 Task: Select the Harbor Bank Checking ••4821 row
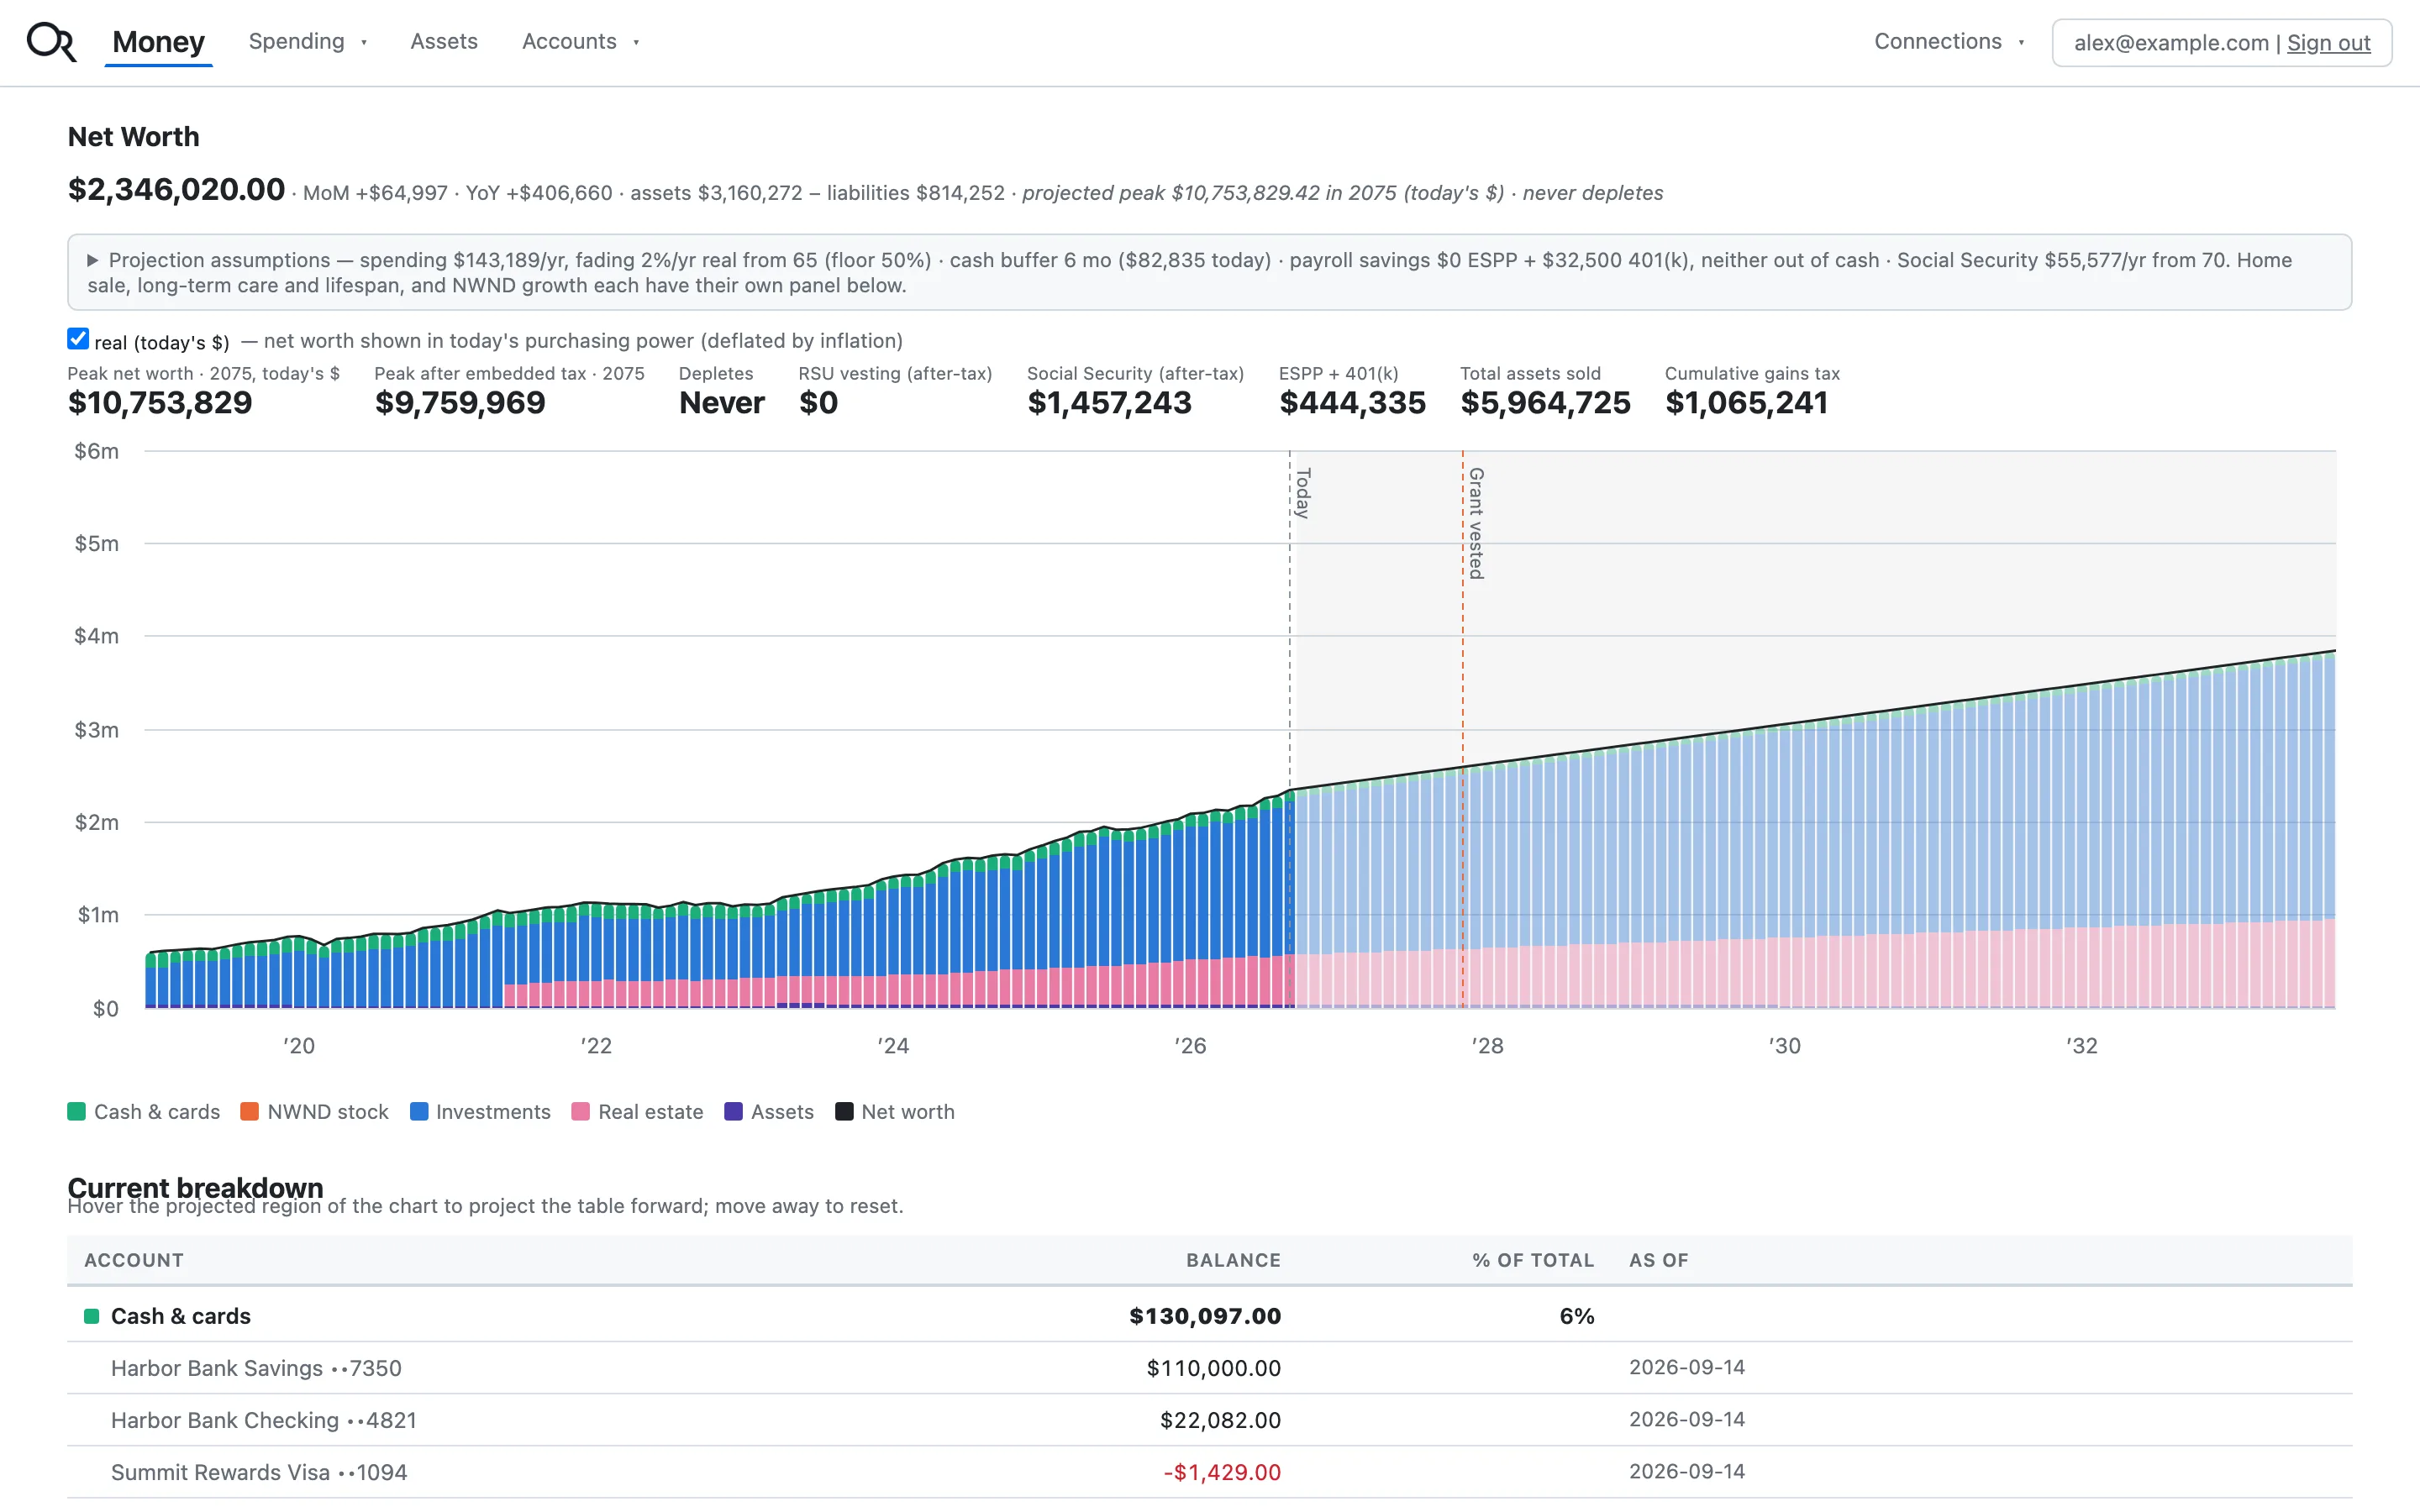click(x=1209, y=1420)
